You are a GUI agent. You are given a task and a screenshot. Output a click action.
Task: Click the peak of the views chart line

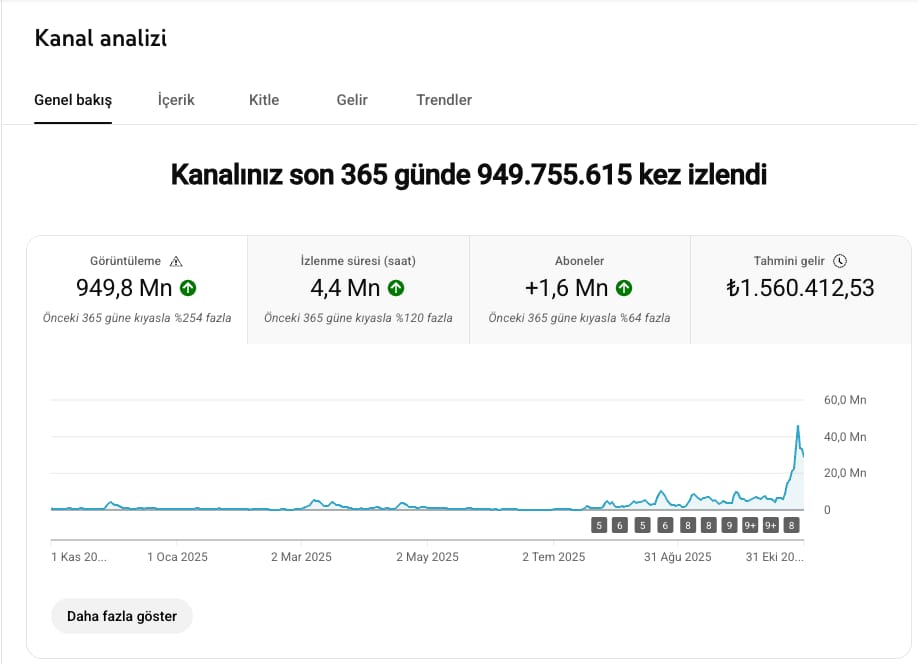(797, 427)
